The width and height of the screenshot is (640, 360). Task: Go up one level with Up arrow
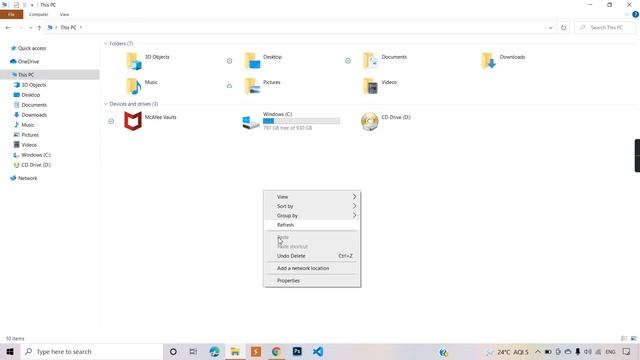[x=39, y=27]
